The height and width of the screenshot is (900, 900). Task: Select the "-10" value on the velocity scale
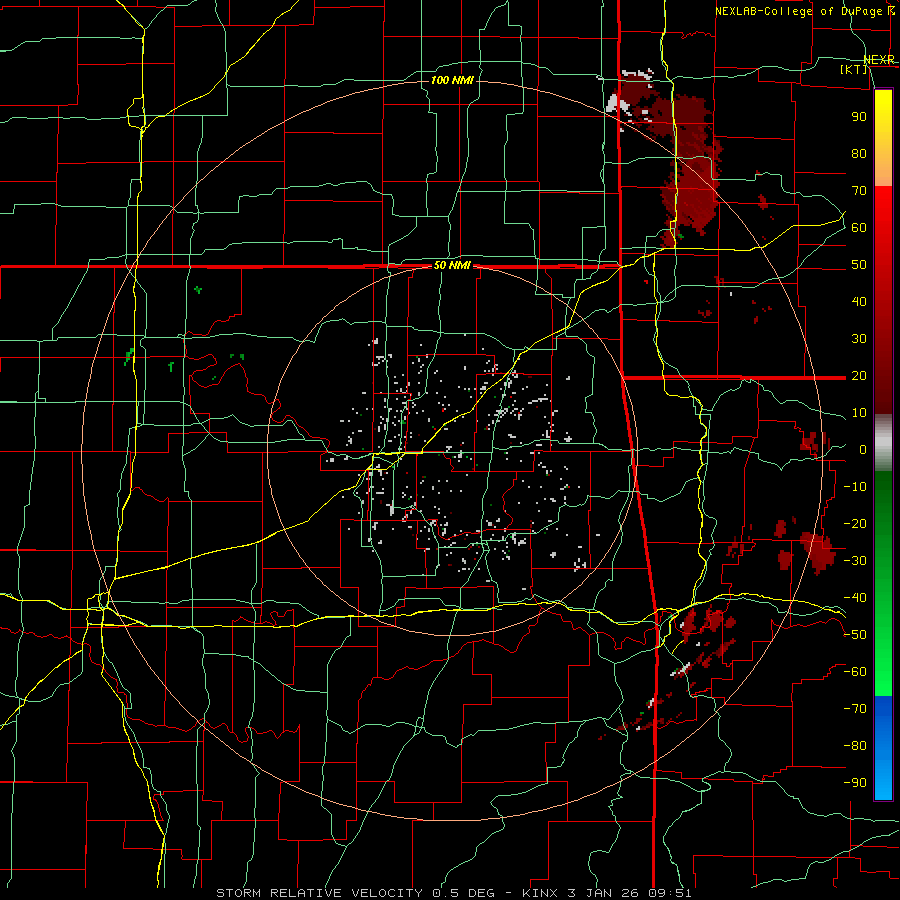855,487
